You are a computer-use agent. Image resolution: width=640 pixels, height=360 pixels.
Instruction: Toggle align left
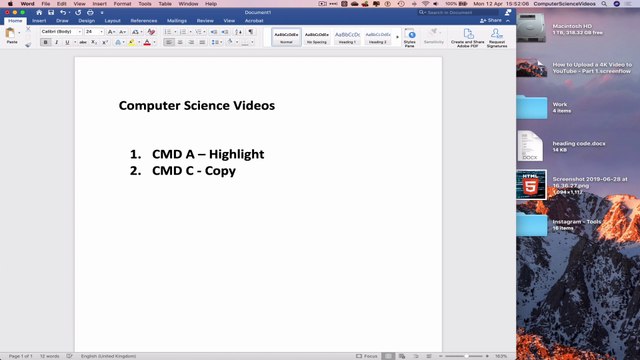[169, 42]
